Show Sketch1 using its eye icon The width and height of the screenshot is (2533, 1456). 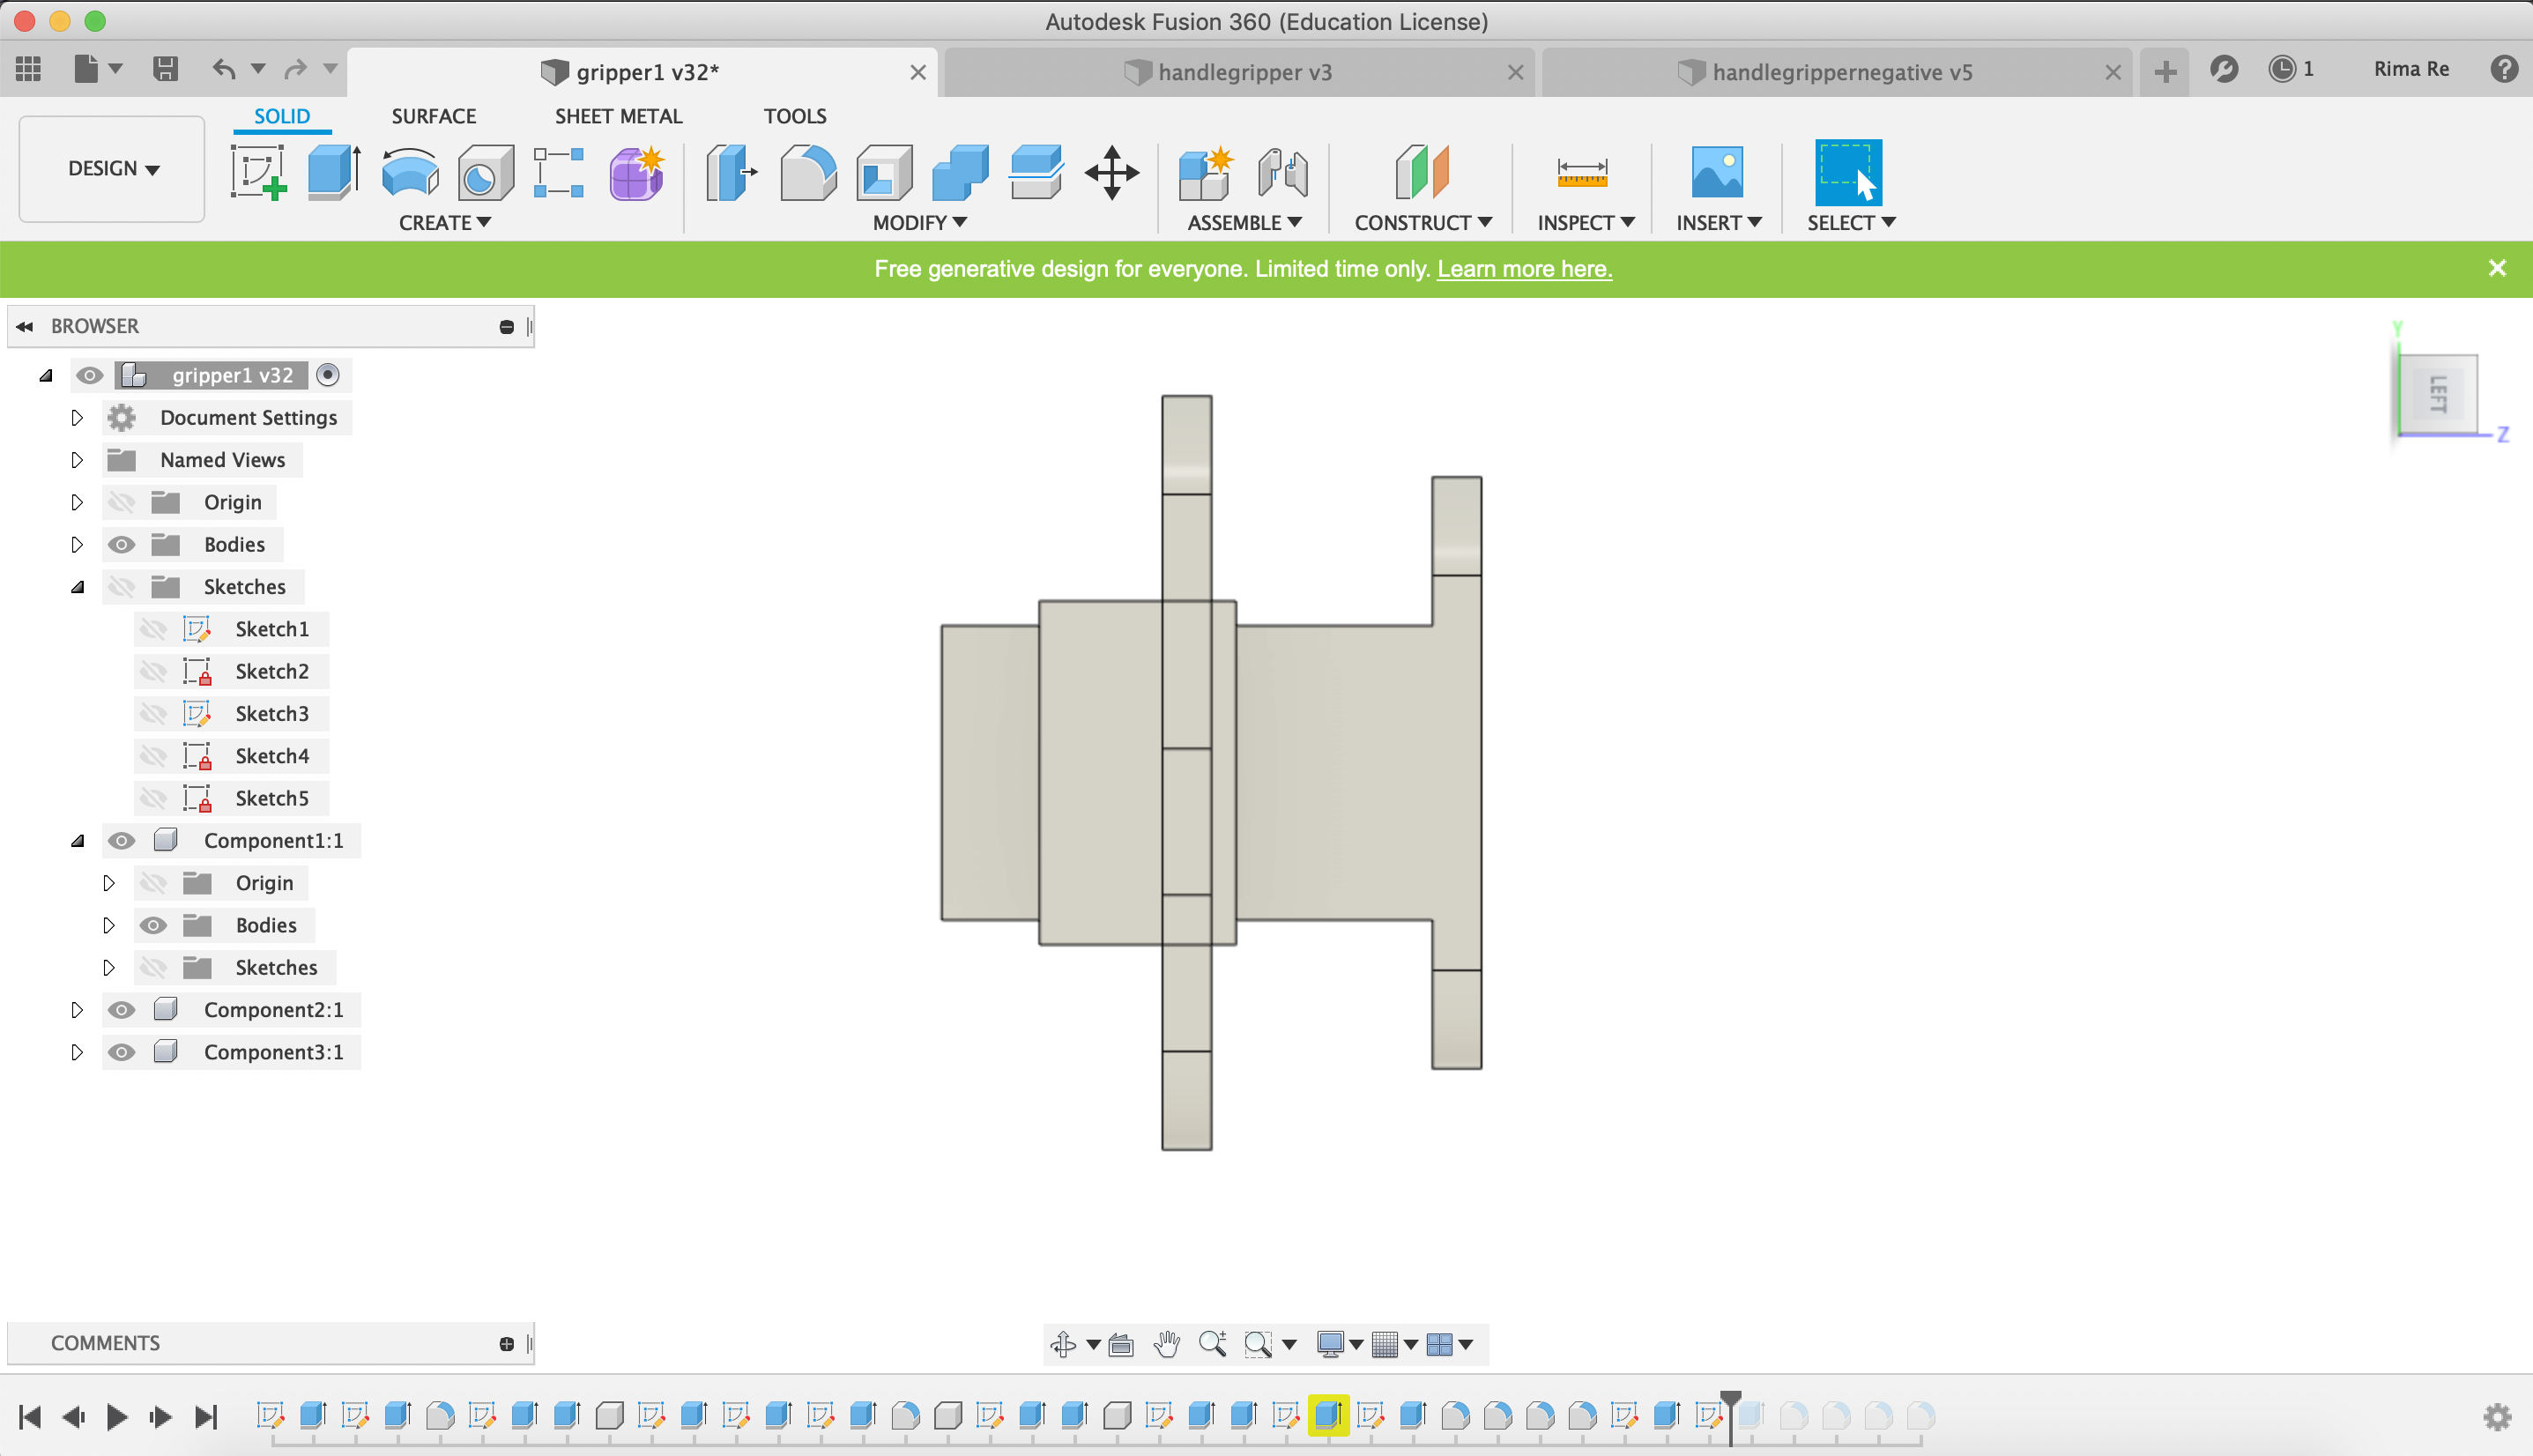pyautogui.click(x=153, y=629)
